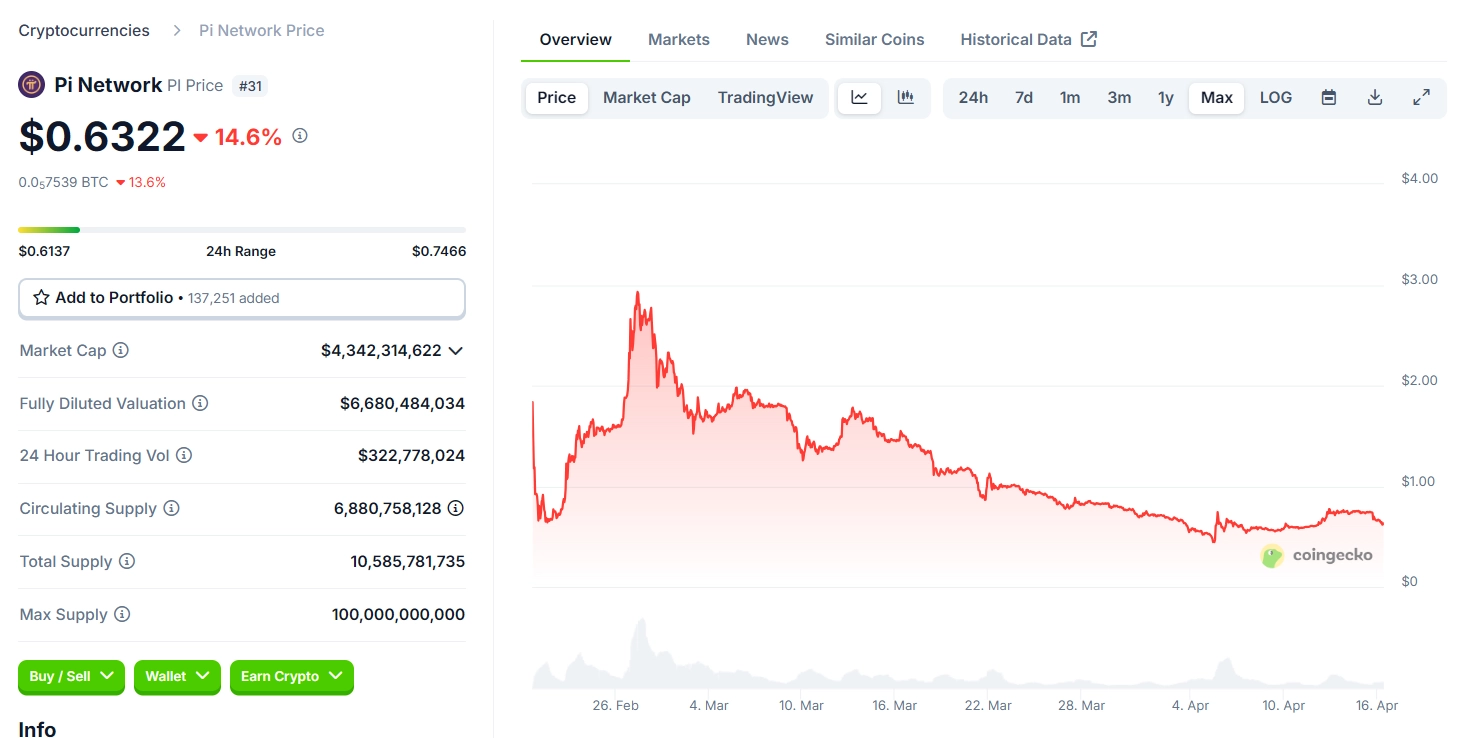Open the Earn Crypto dropdown
This screenshot has width=1467, height=738.
point(292,677)
